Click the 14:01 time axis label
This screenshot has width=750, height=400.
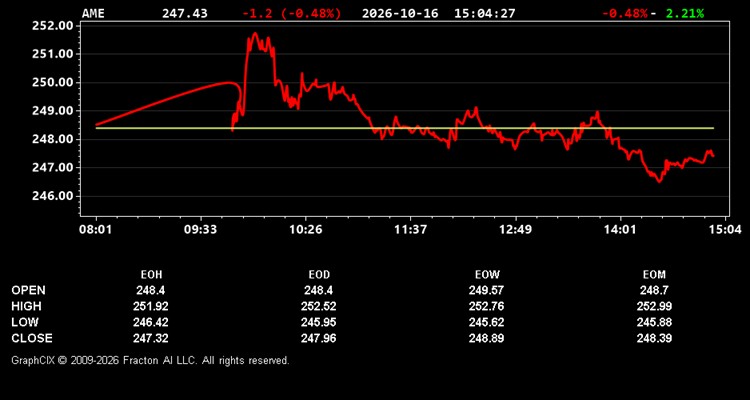pos(621,230)
